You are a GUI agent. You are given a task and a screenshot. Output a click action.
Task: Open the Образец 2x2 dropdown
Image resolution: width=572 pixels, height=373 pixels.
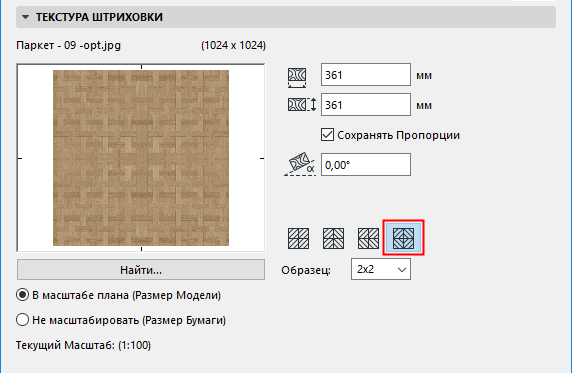tap(381, 269)
